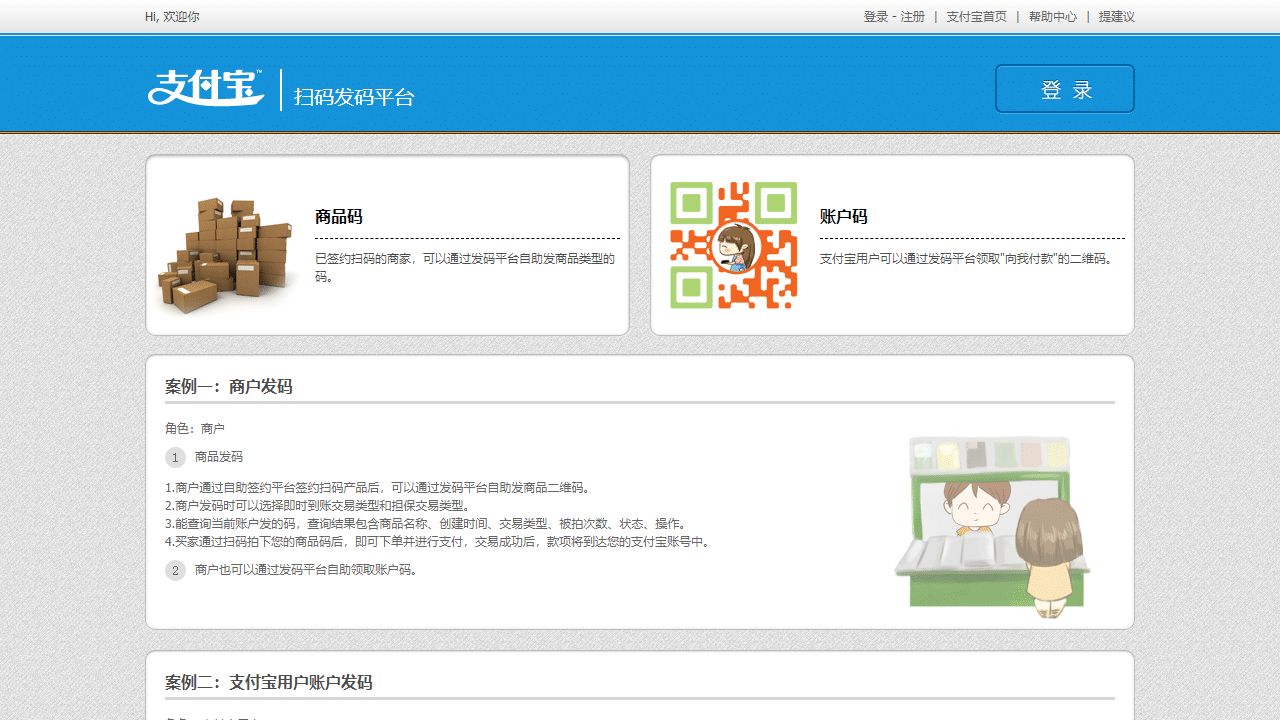The height and width of the screenshot is (720, 1280).
Task: Click 商户也可以通过发码平台自助领取账户码 text
Action: [x=307, y=570]
